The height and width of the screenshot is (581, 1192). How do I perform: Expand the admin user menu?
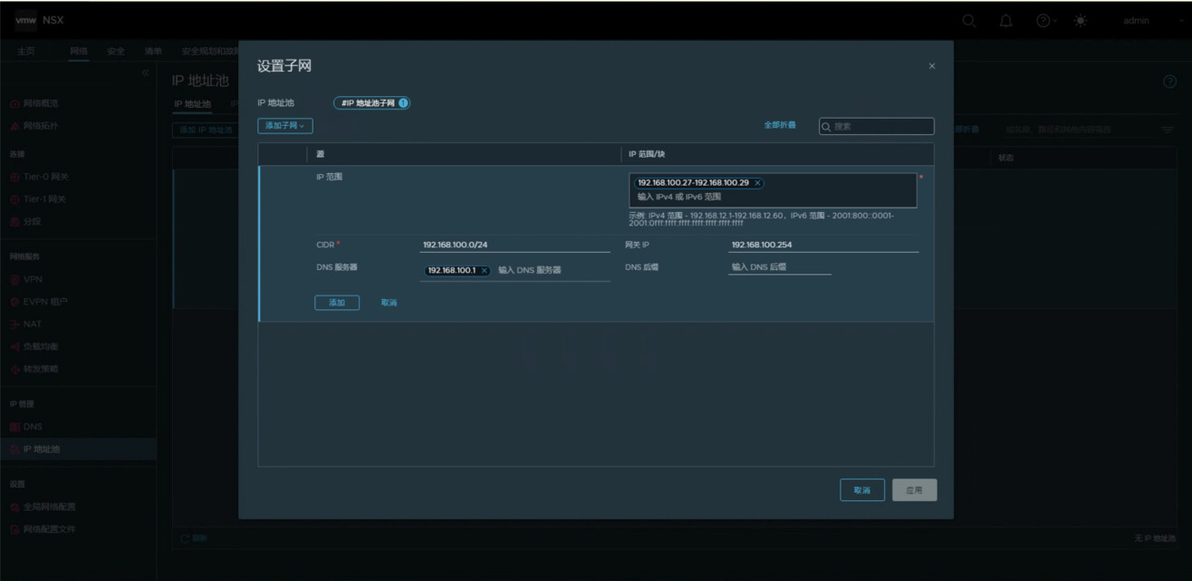[1152, 21]
